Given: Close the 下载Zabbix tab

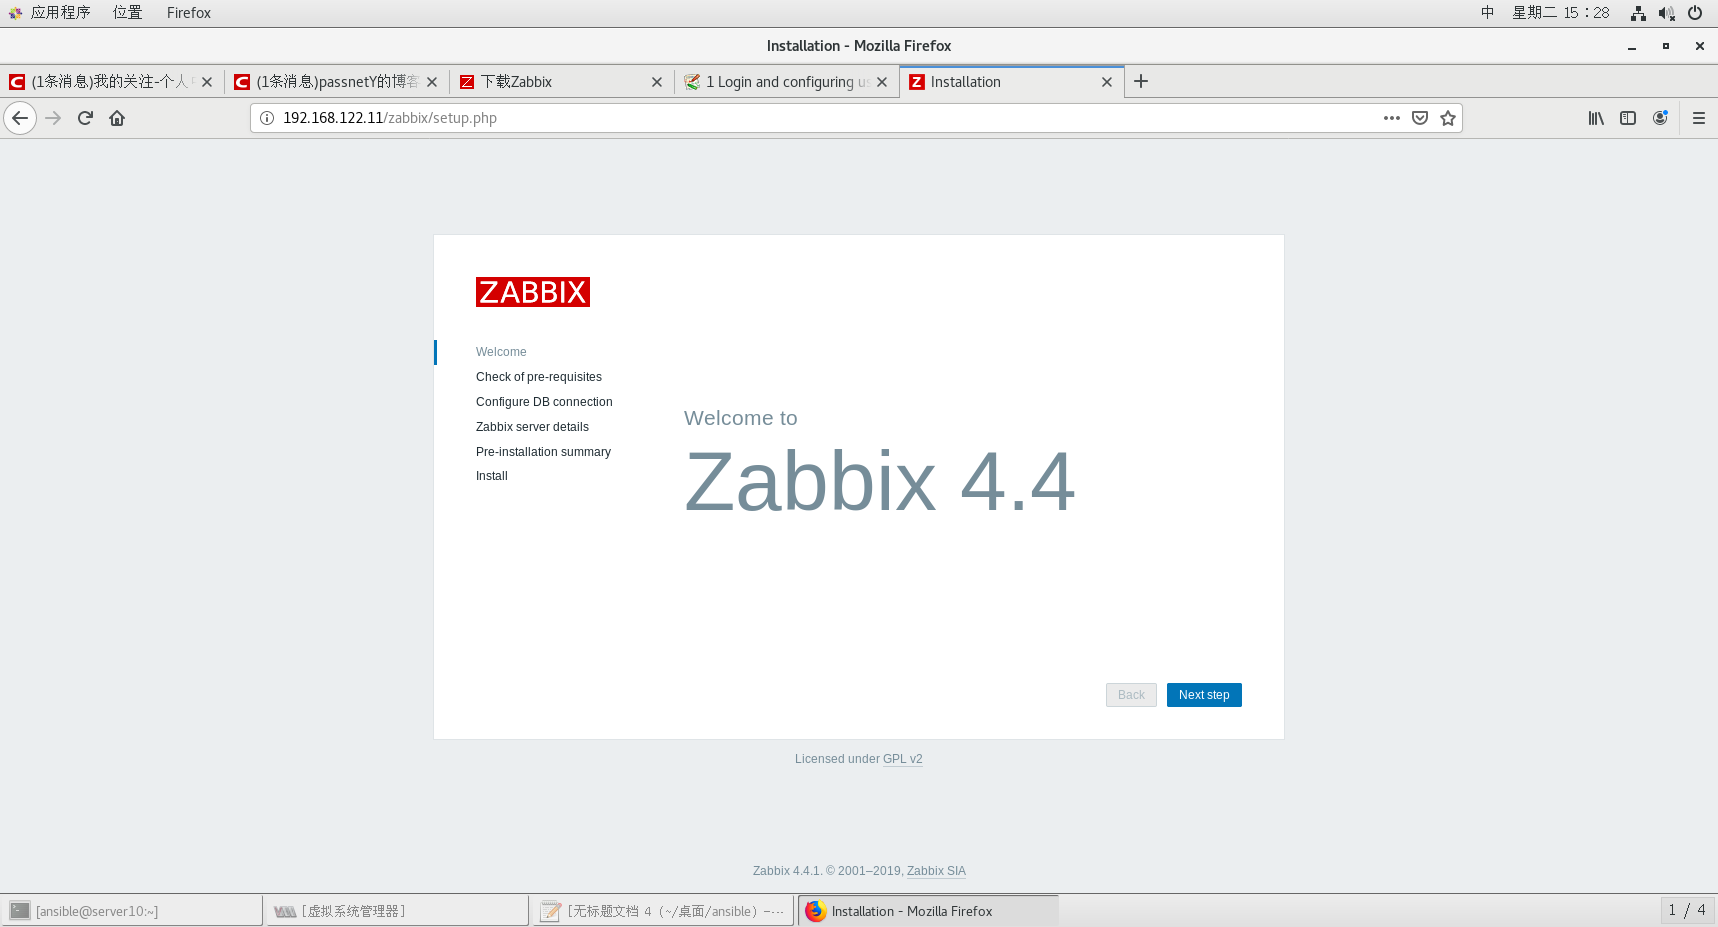Looking at the screenshot, I should (x=657, y=82).
